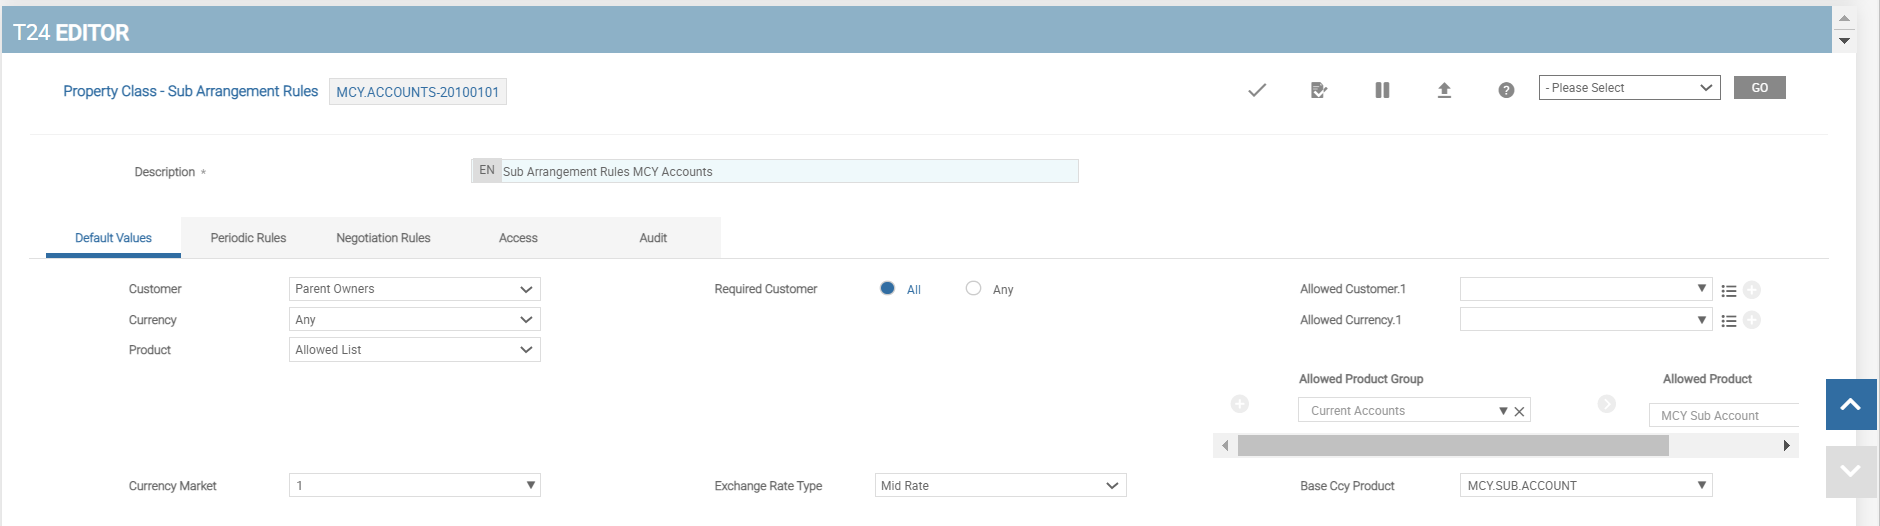Open the Please Select dropdown
This screenshot has height=526, width=1880.
tap(1629, 88)
